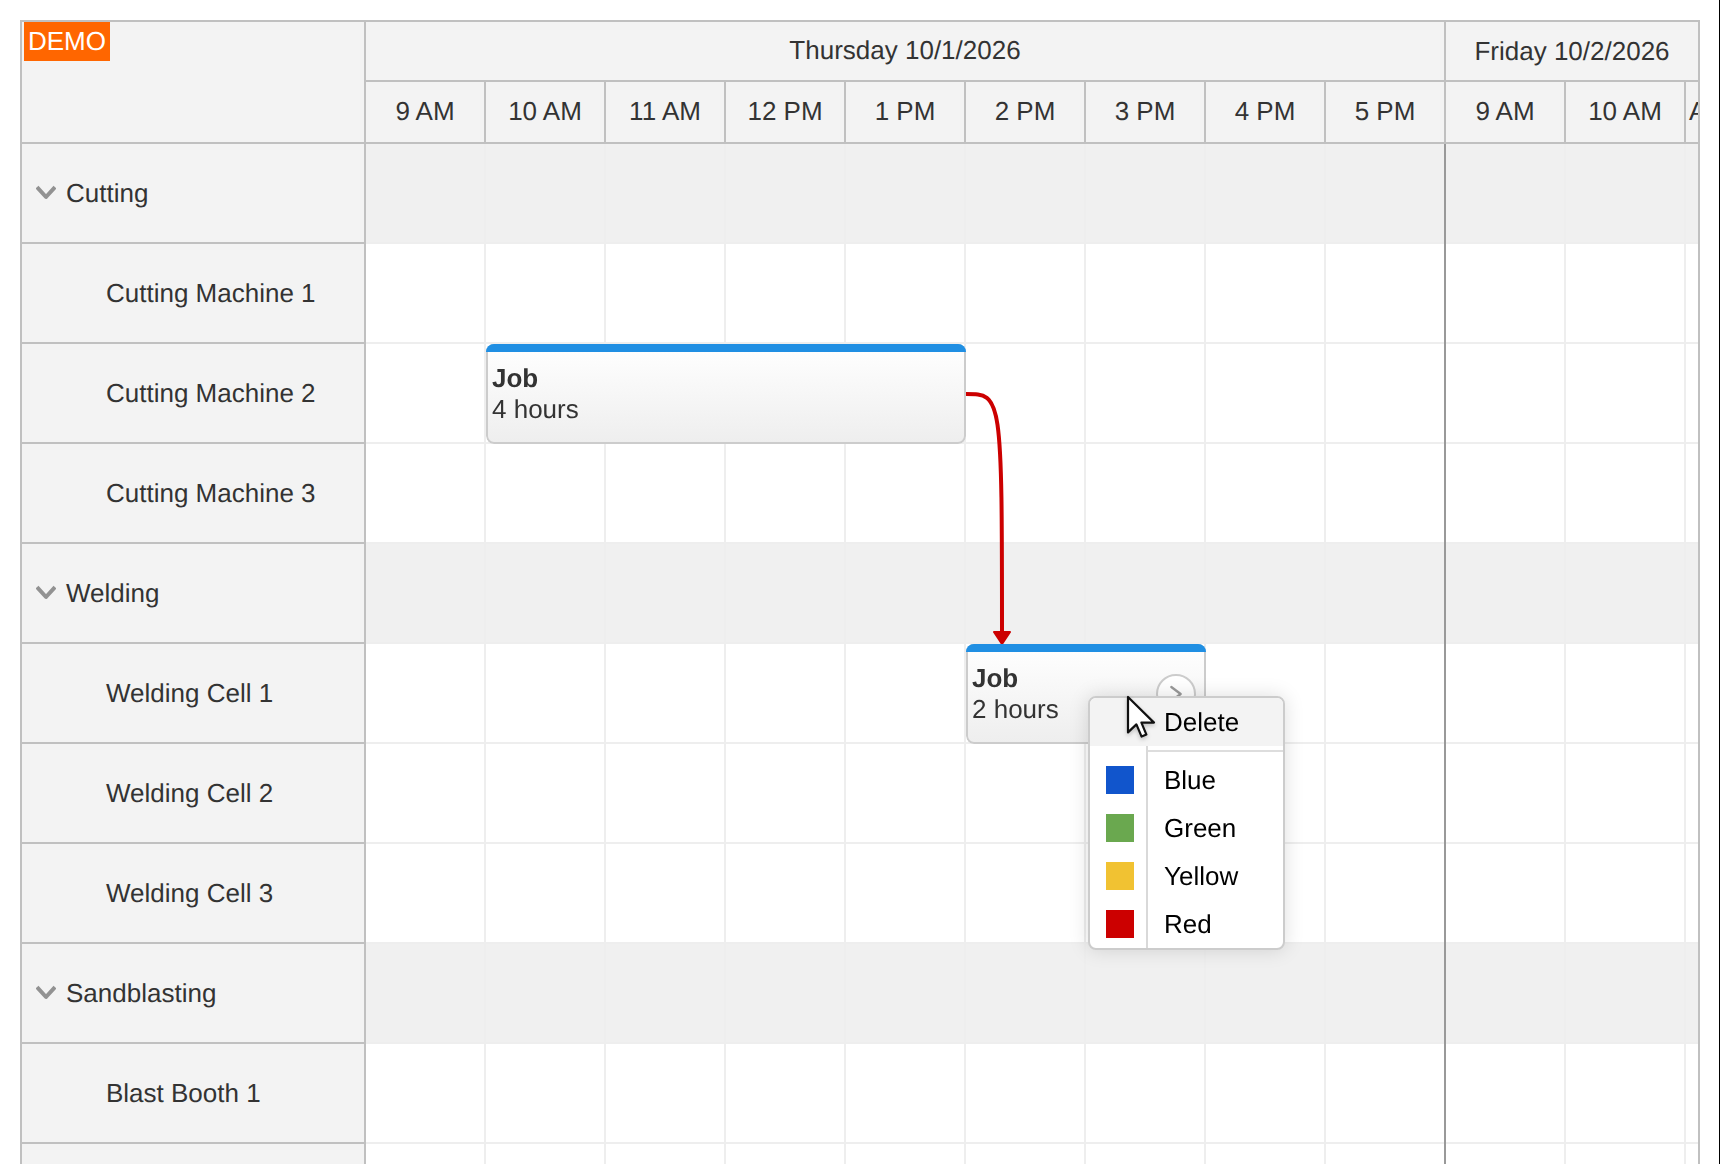This screenshot has width=1720, height=1164.
Task: Click Friday's 9 AM time header
Action: (x=1505, y=111)
